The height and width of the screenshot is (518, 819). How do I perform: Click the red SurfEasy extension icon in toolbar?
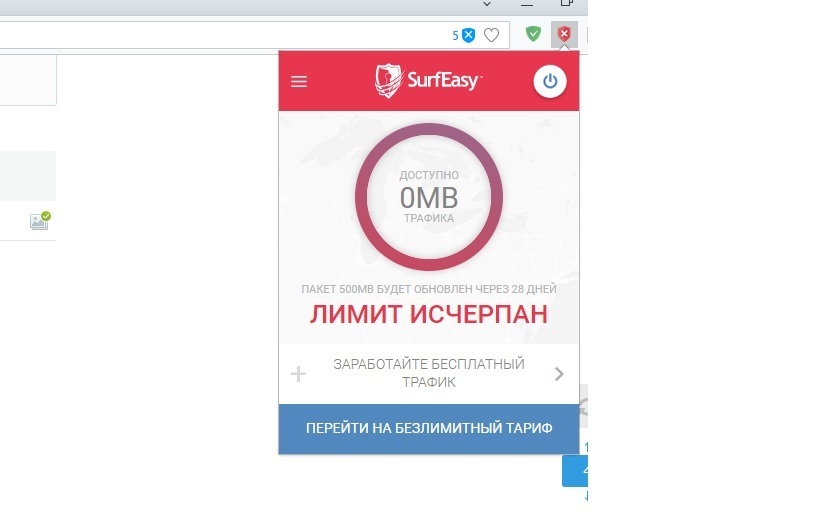564,34
